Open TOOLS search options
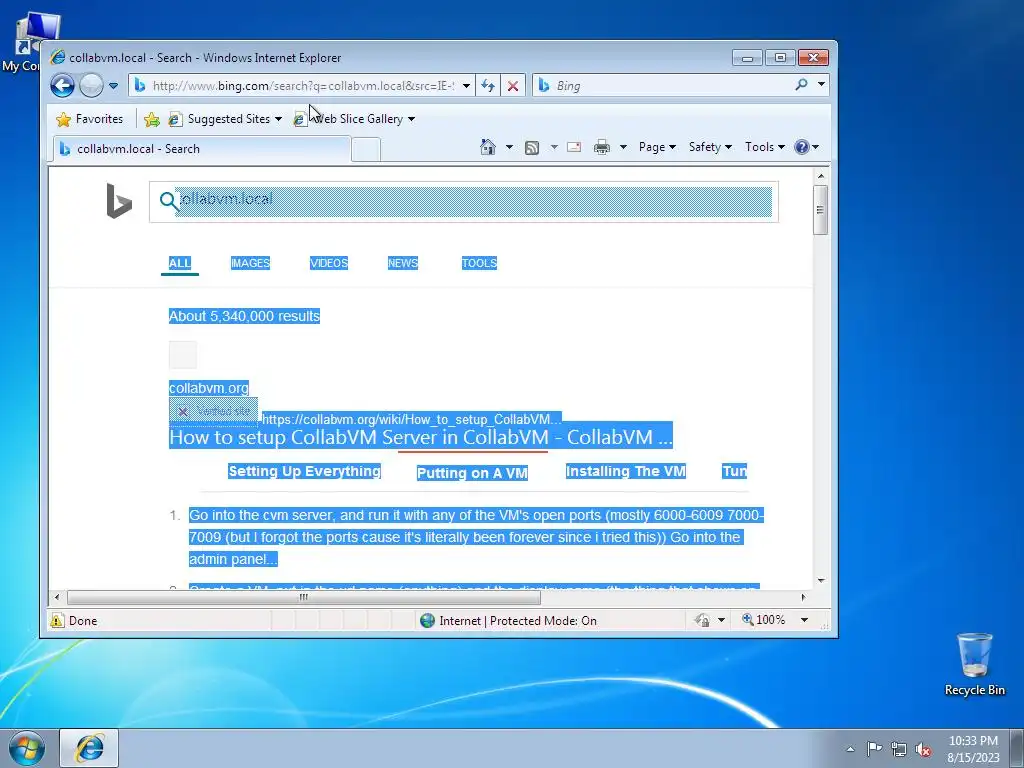 tap(479, 263)
